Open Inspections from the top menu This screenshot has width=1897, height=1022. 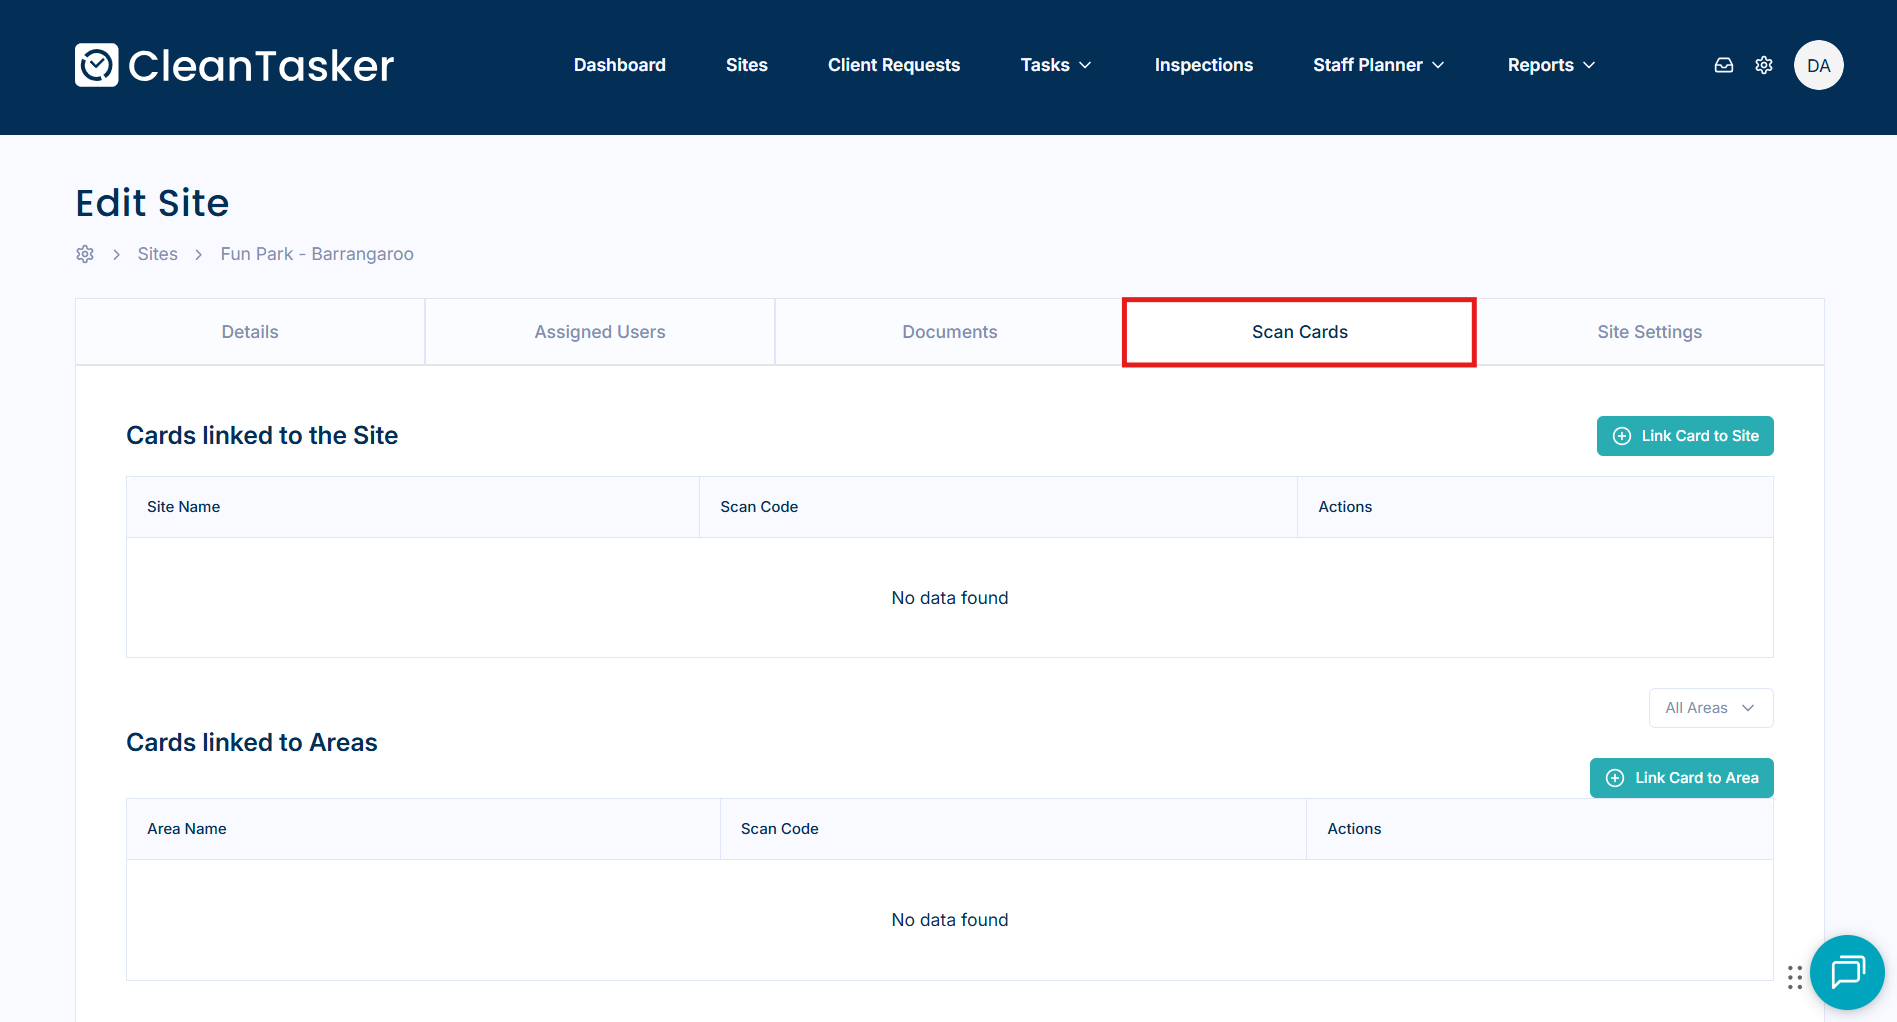[x=1203, y=65]
